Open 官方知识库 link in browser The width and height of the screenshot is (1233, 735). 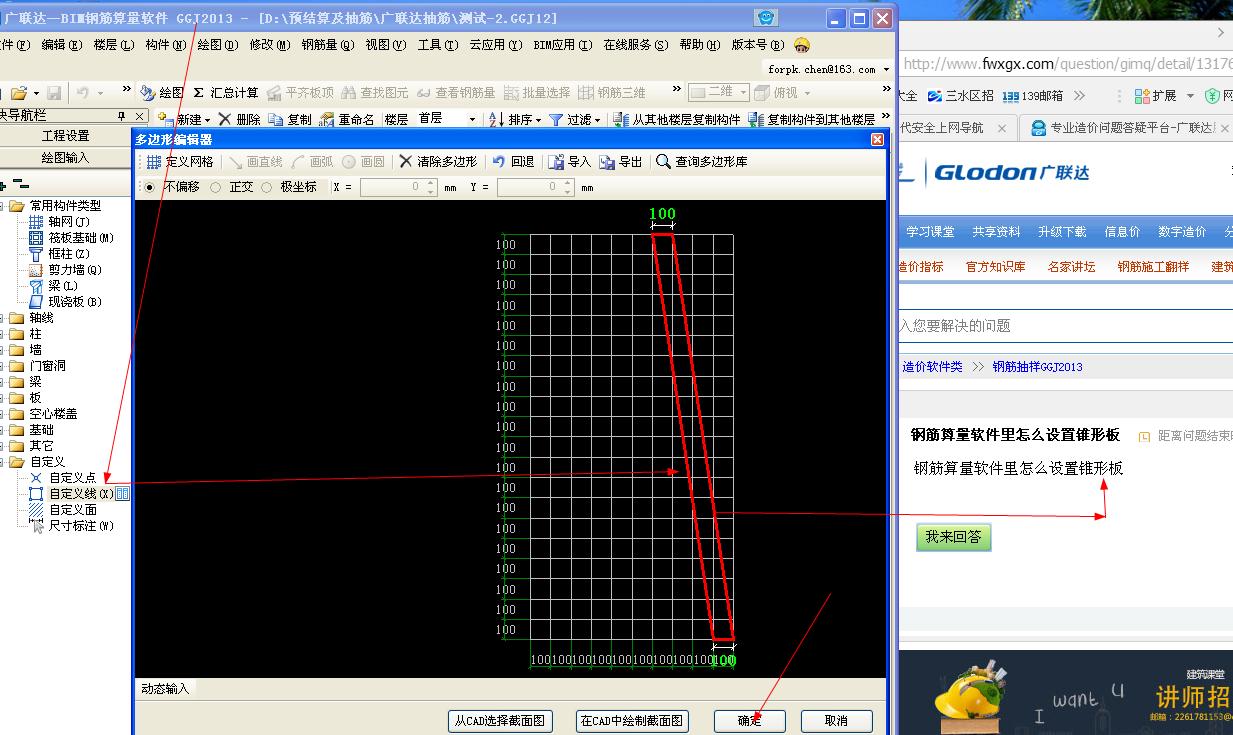coord(995,267)
